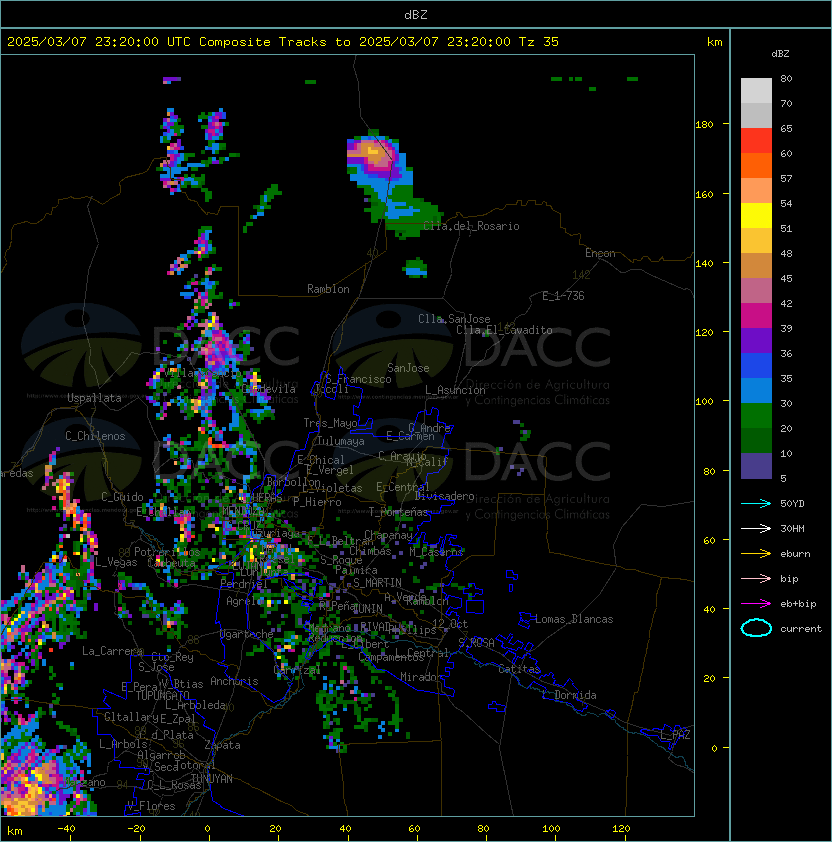Pick the bright green 20-30 dBZ legend swatch
Viewport: 832px width, 842px height.
(x=756, y=416)
